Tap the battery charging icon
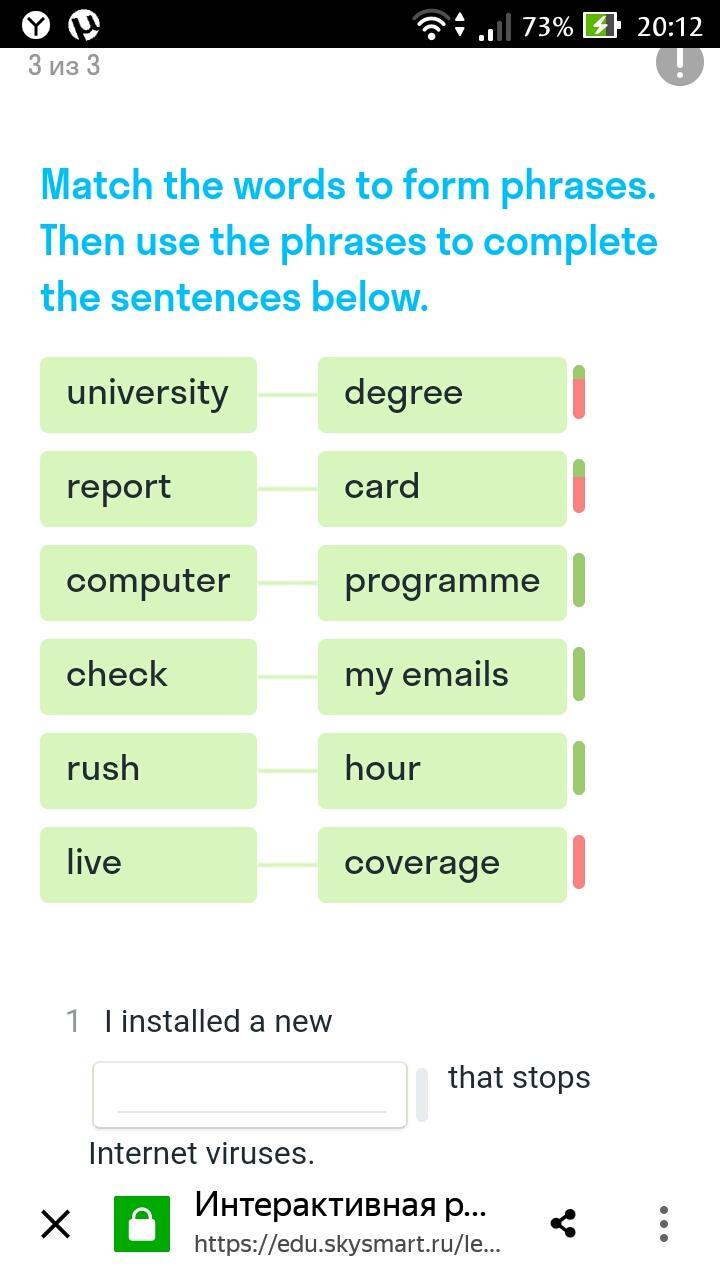Image resolution: width=720 pixels, height=1280 pixels. [602, 25]
